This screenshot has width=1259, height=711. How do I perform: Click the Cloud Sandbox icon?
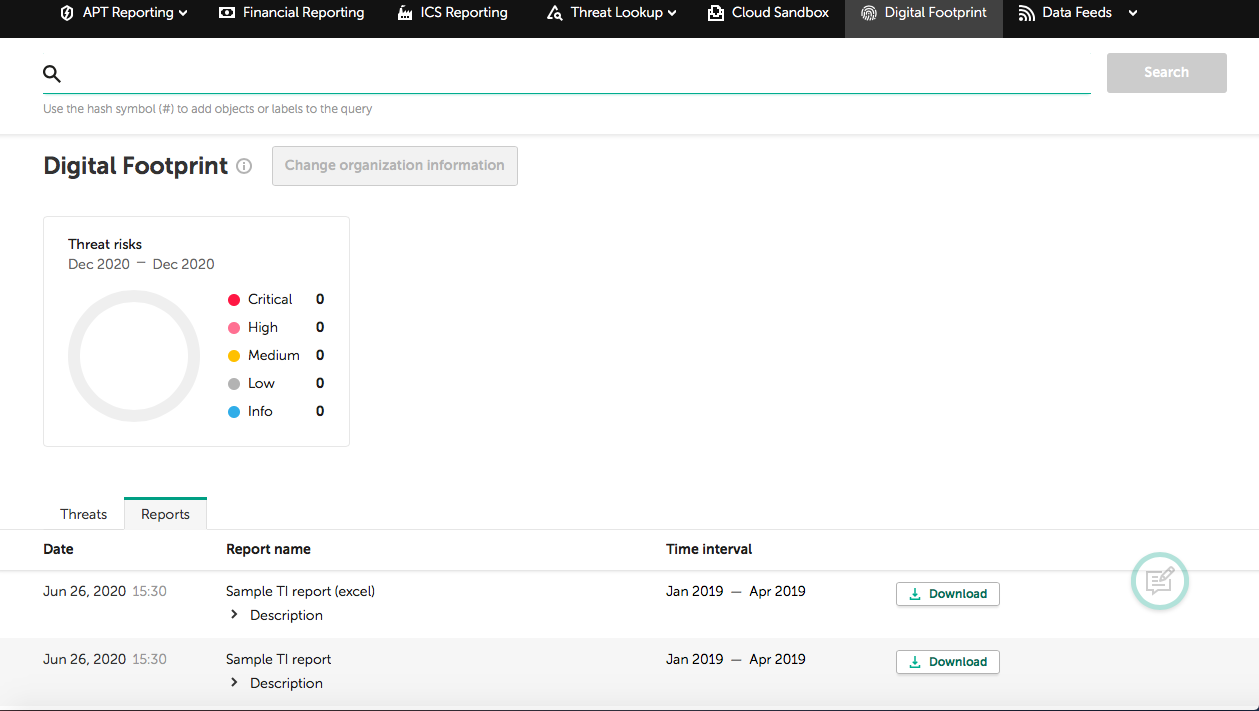tap(716, 14)
